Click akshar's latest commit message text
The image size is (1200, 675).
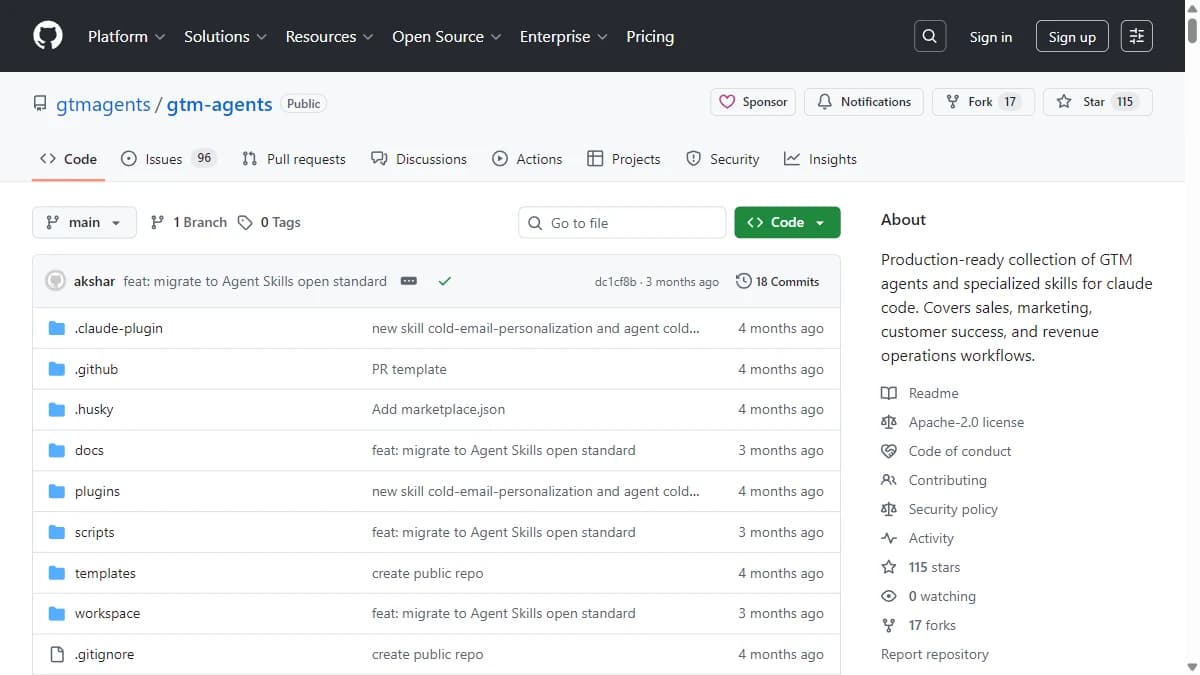[255, 282]
